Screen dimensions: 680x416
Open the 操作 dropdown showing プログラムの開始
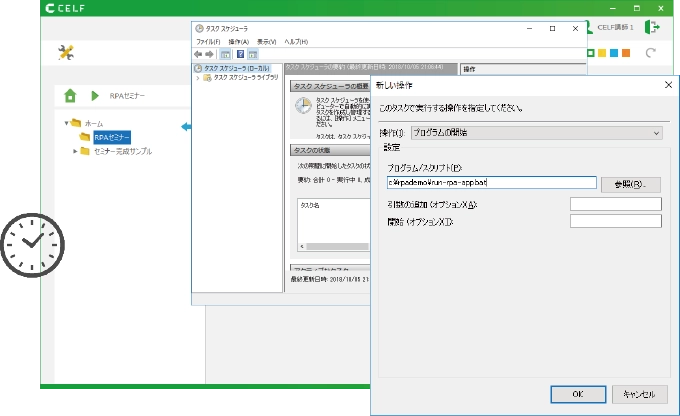pos(536,133)
